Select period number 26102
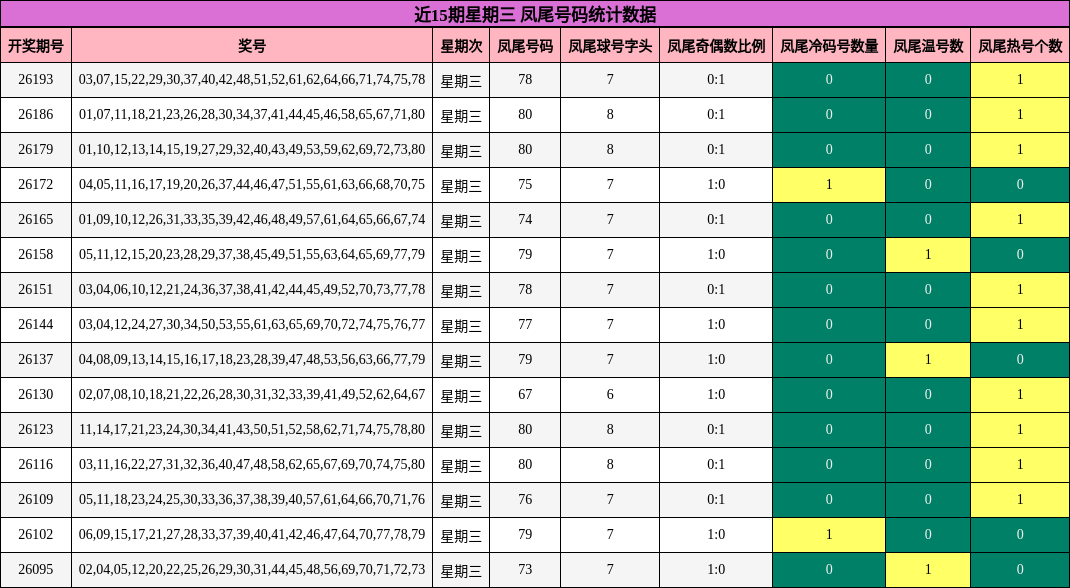This screenshot has width=1070, height=588. (35, 534)
